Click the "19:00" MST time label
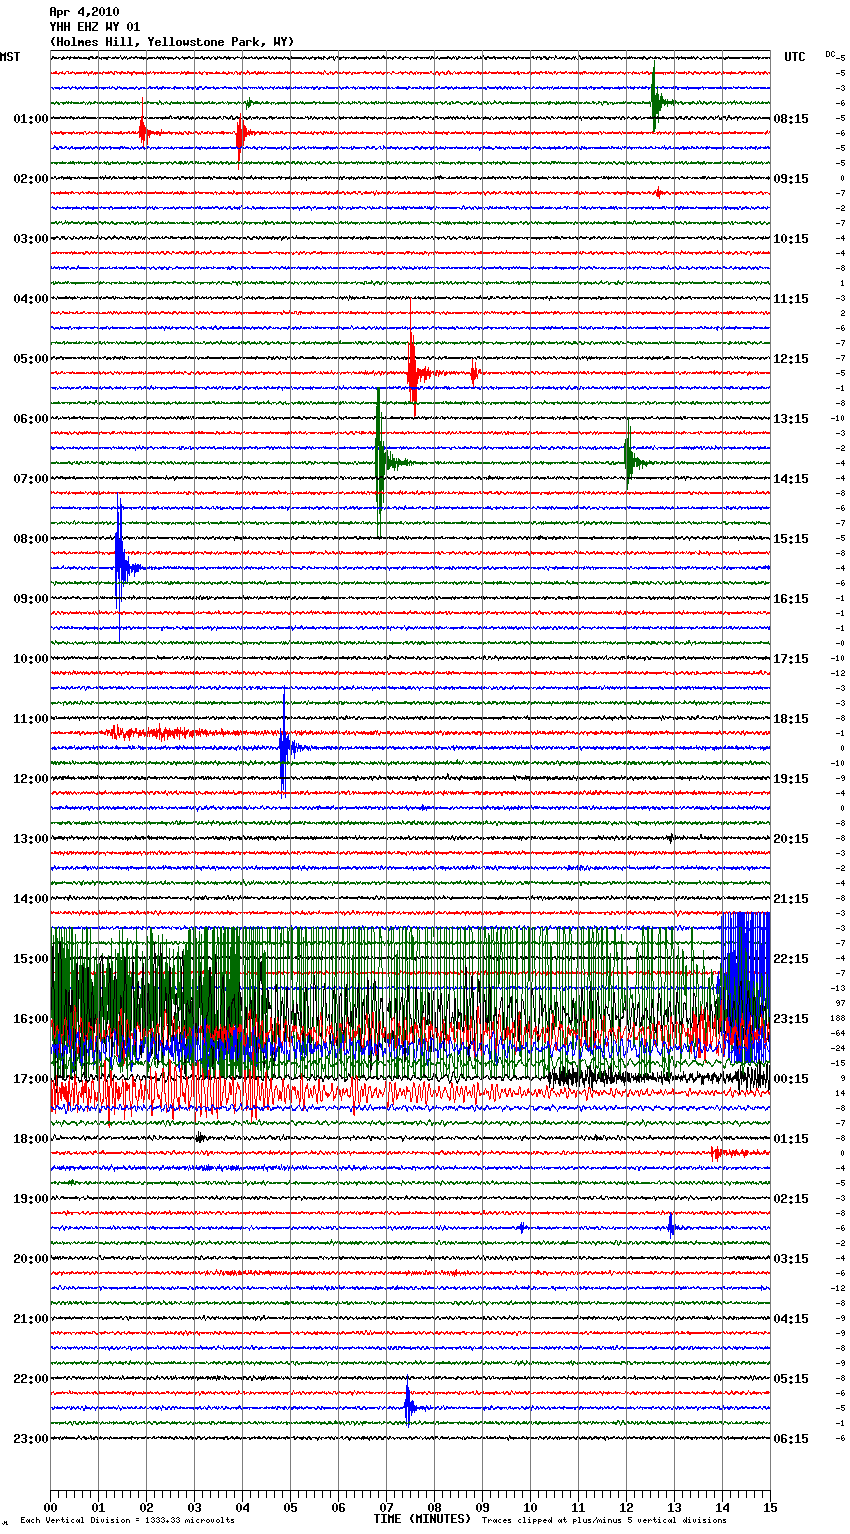 [31, 1199]
